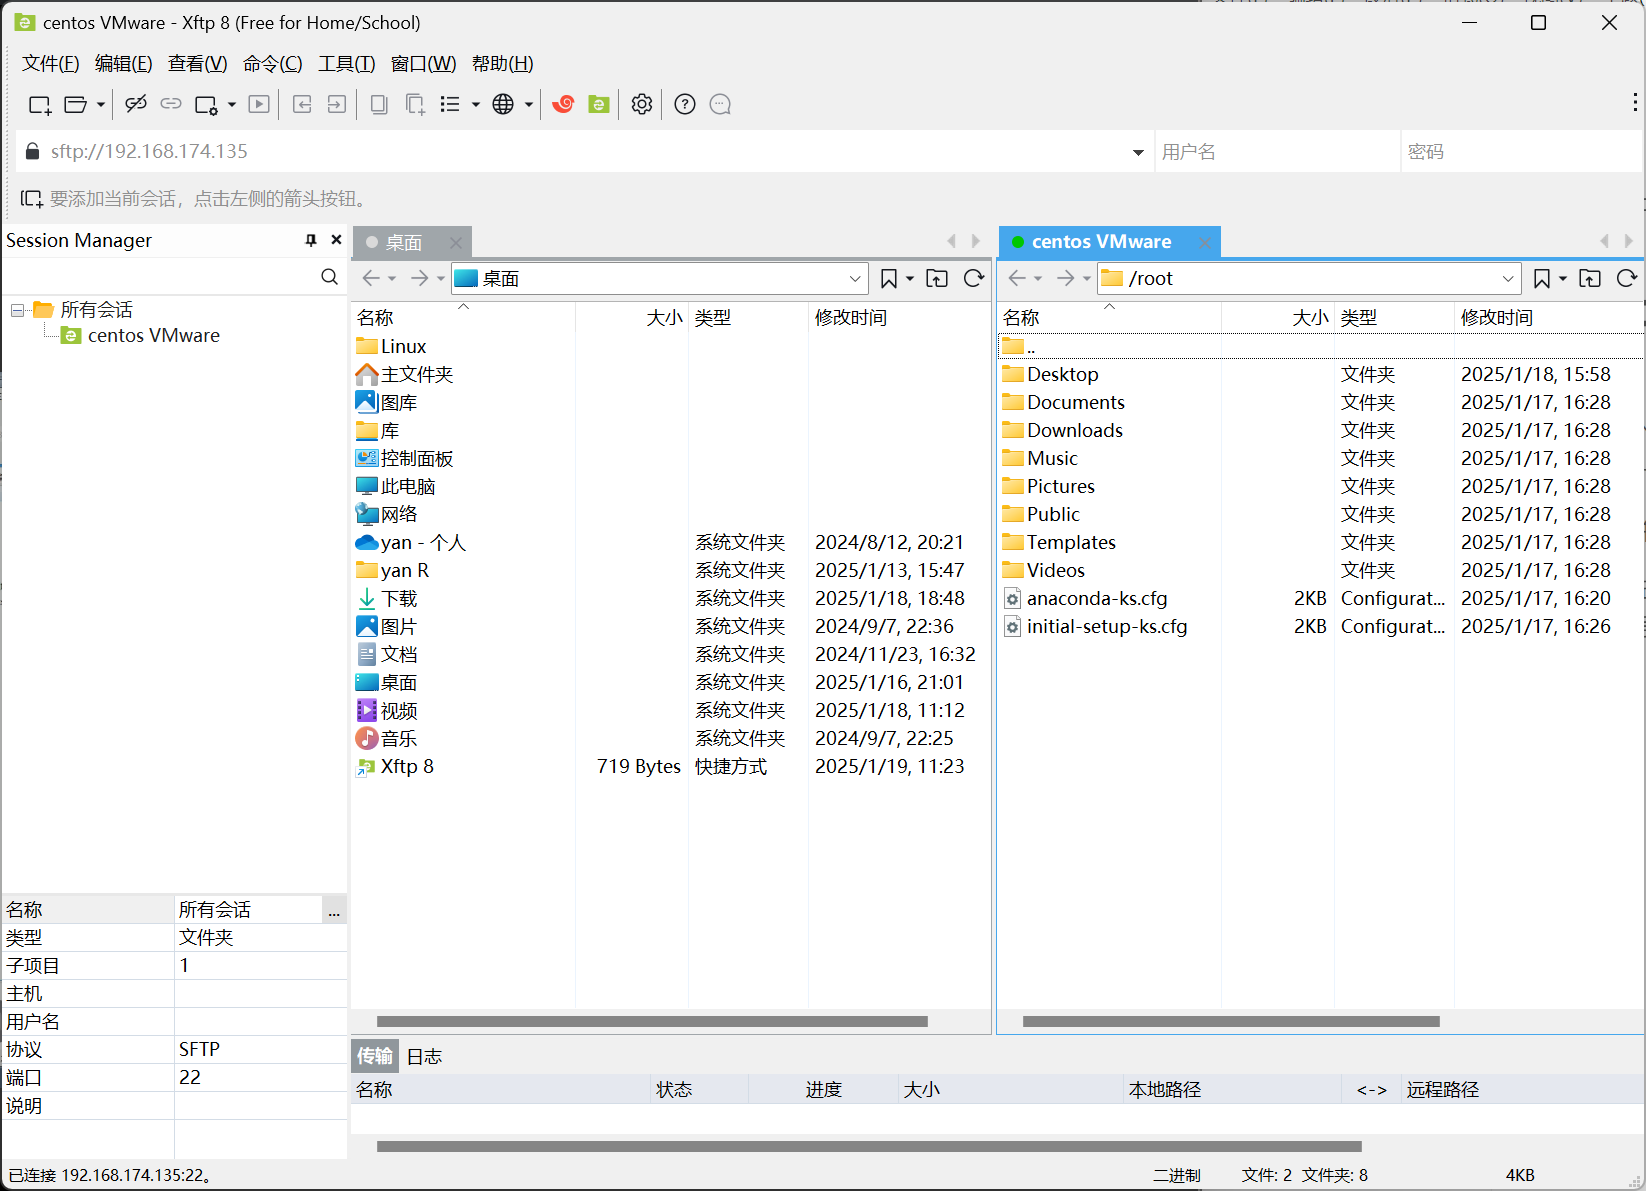Image resolution: width=1646 pixels, height=1191 pixels.
Task: Close the centos VMware remote tab
Action: coord(1205,242)
